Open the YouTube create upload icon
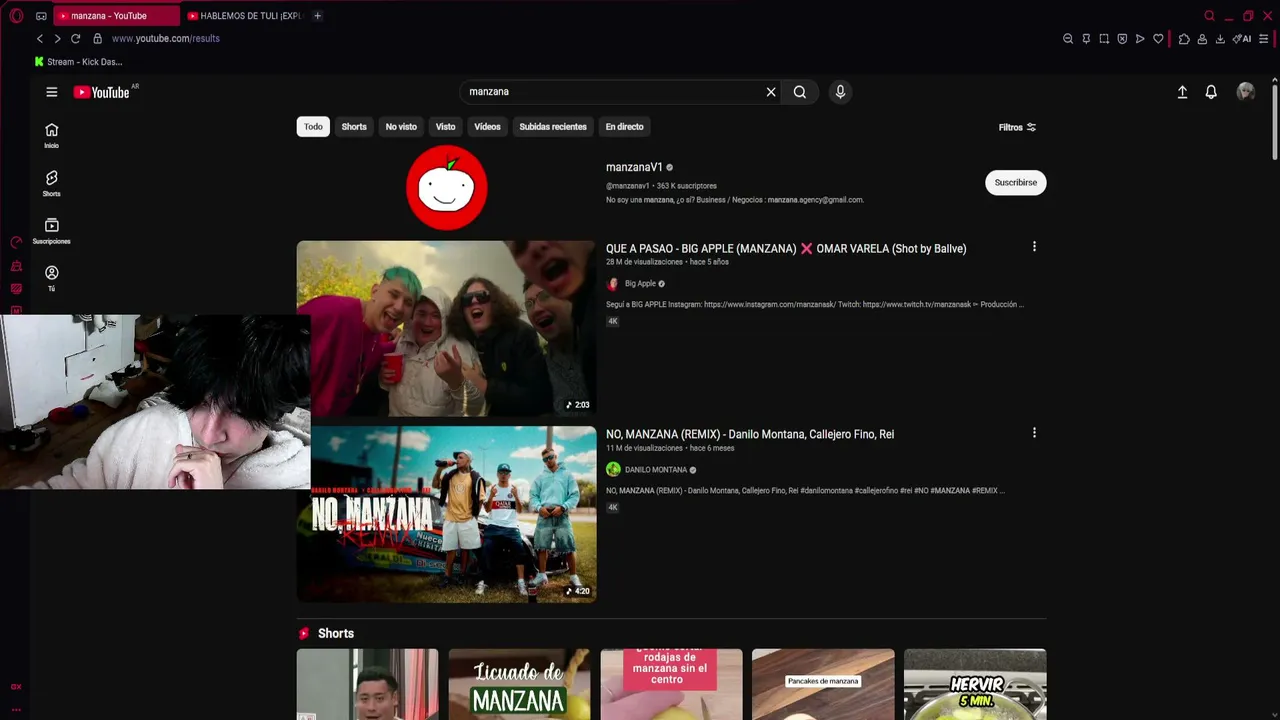Viewport: 1280px width, 720px height. click(1182, 92)
